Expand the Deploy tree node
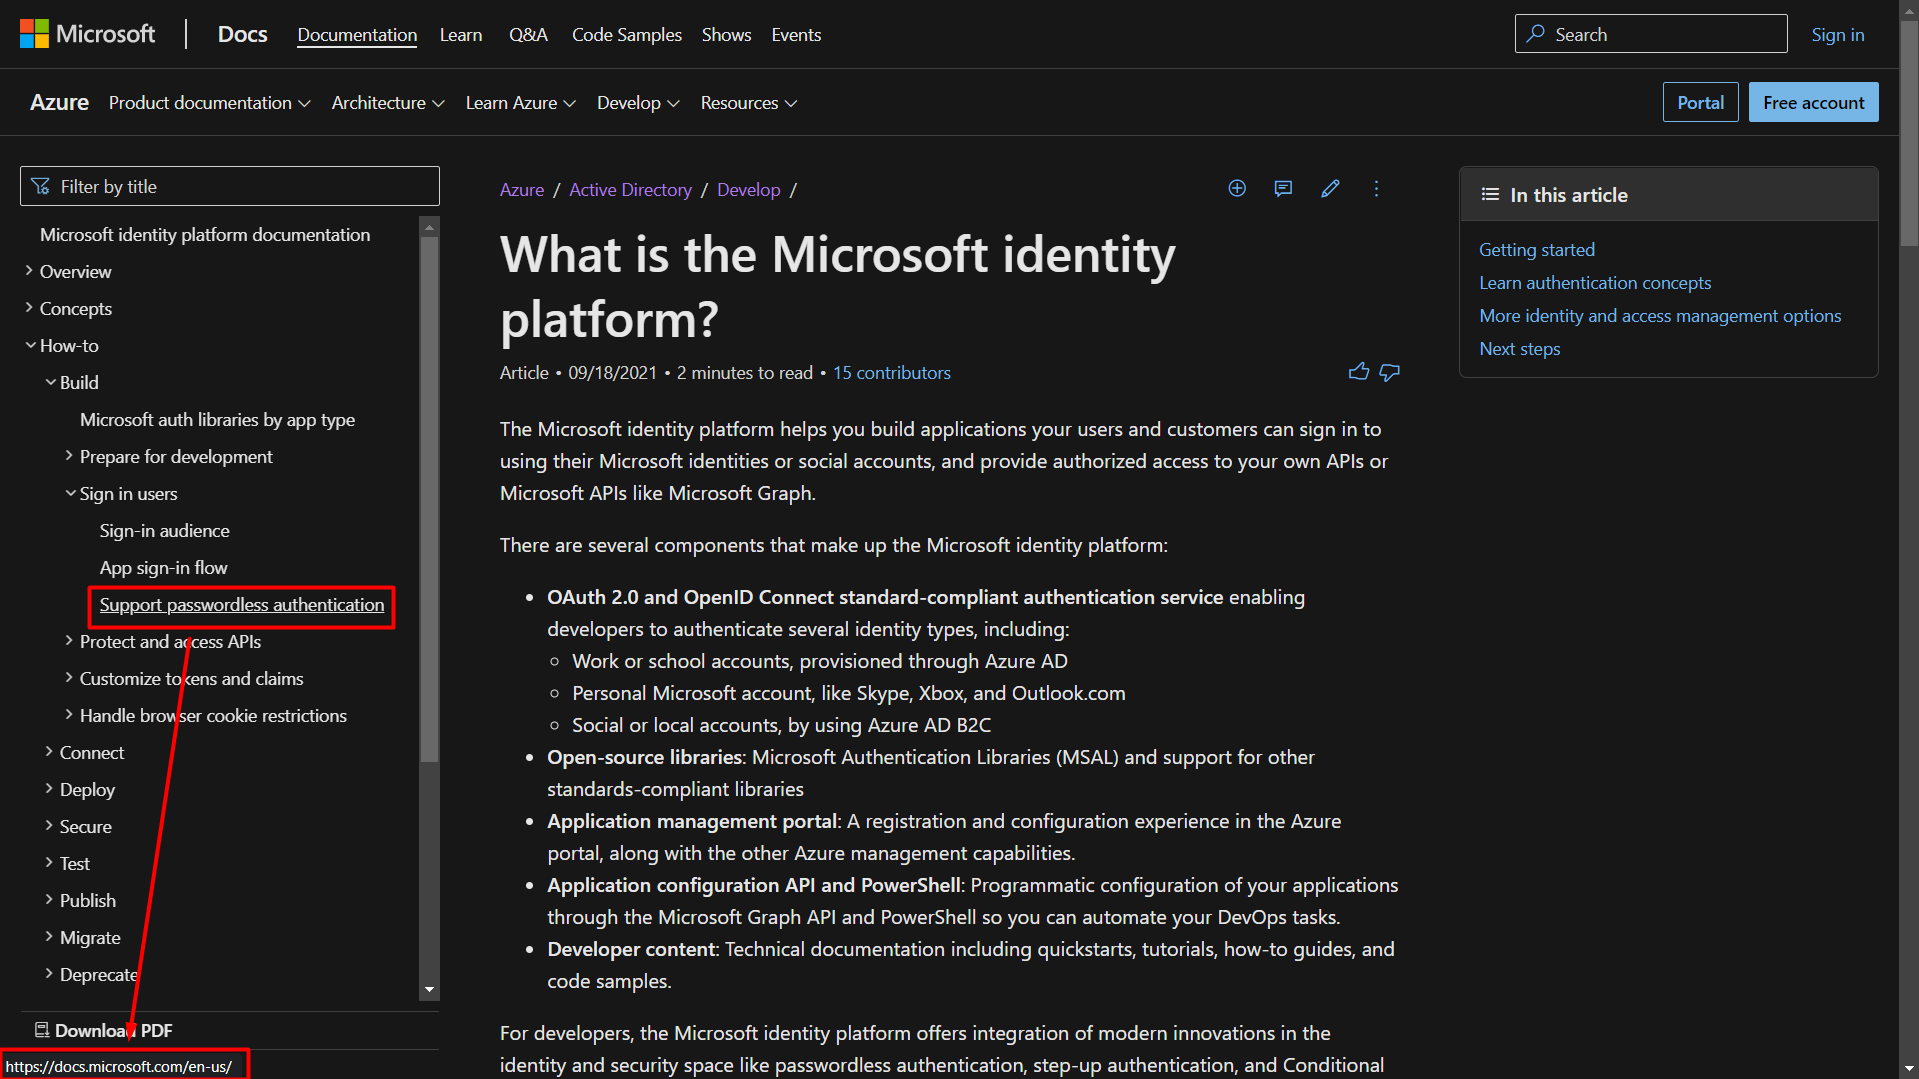Viewport: 1919px width, 1079px height. [49, 789]
